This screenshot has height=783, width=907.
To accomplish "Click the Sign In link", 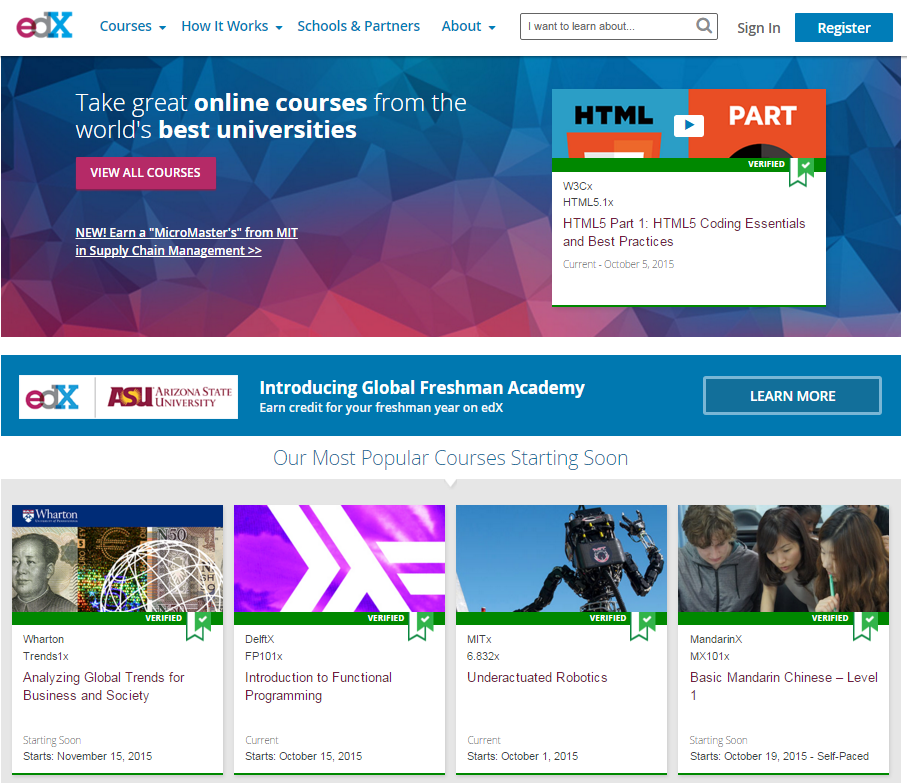I will [x=758, y=28].
